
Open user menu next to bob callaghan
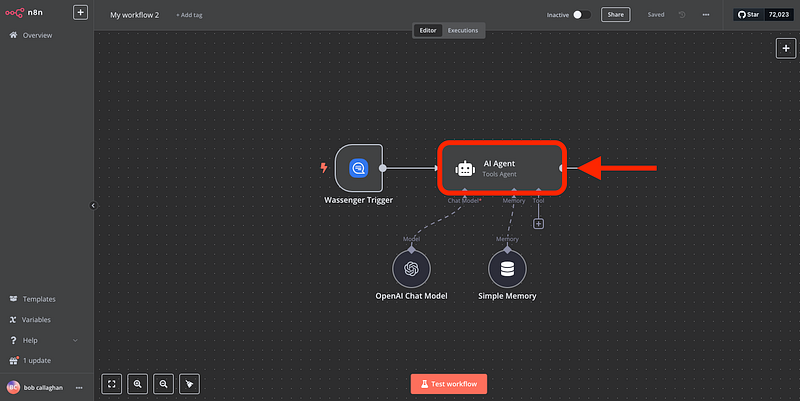(79, 387)
